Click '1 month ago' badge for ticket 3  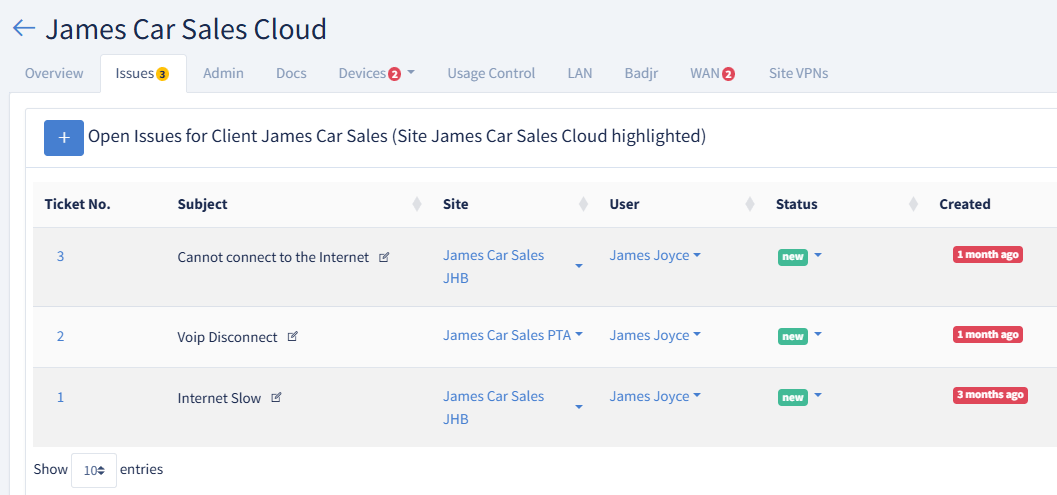988,255
